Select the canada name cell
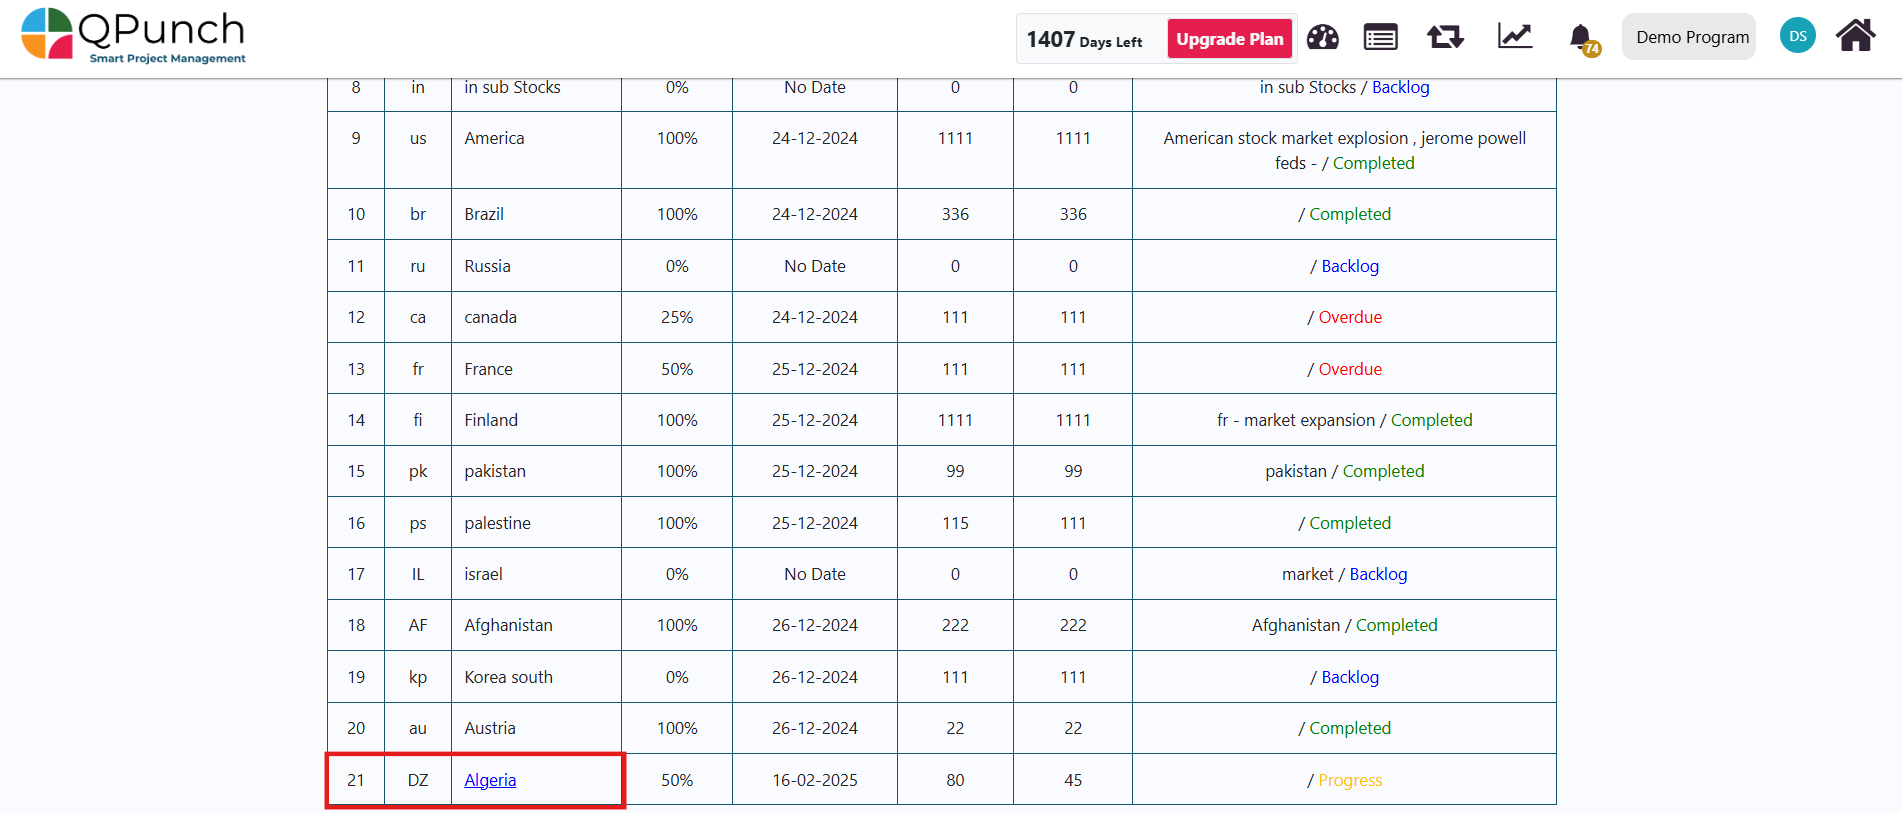The width and height of the screenshot is (1902, 813). tap(536, 317)
